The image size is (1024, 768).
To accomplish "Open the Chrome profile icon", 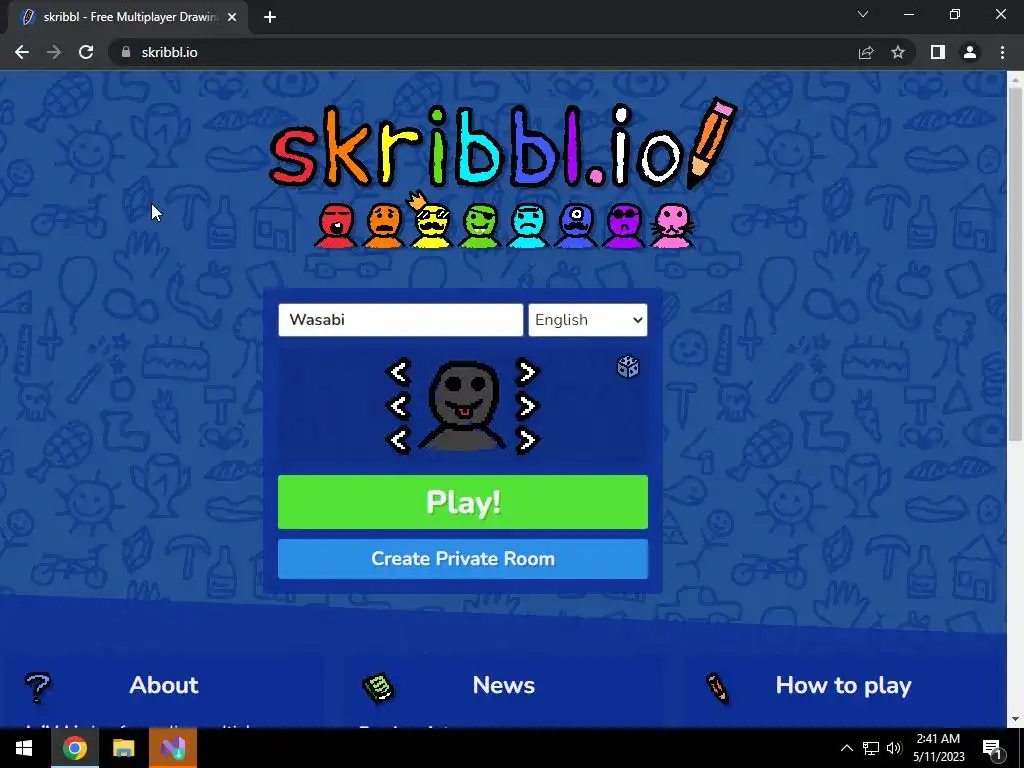I will click(970, 52).
